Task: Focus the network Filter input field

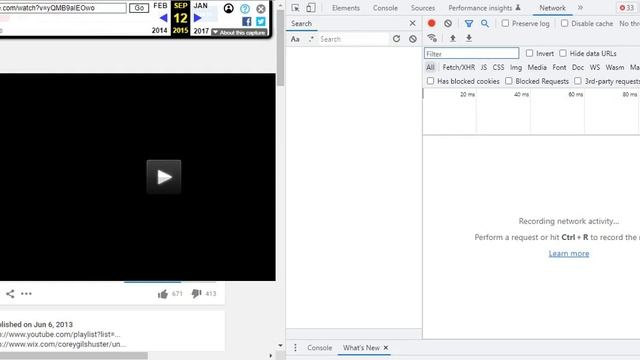Action: pyautogui.click(x=471, y=53)
